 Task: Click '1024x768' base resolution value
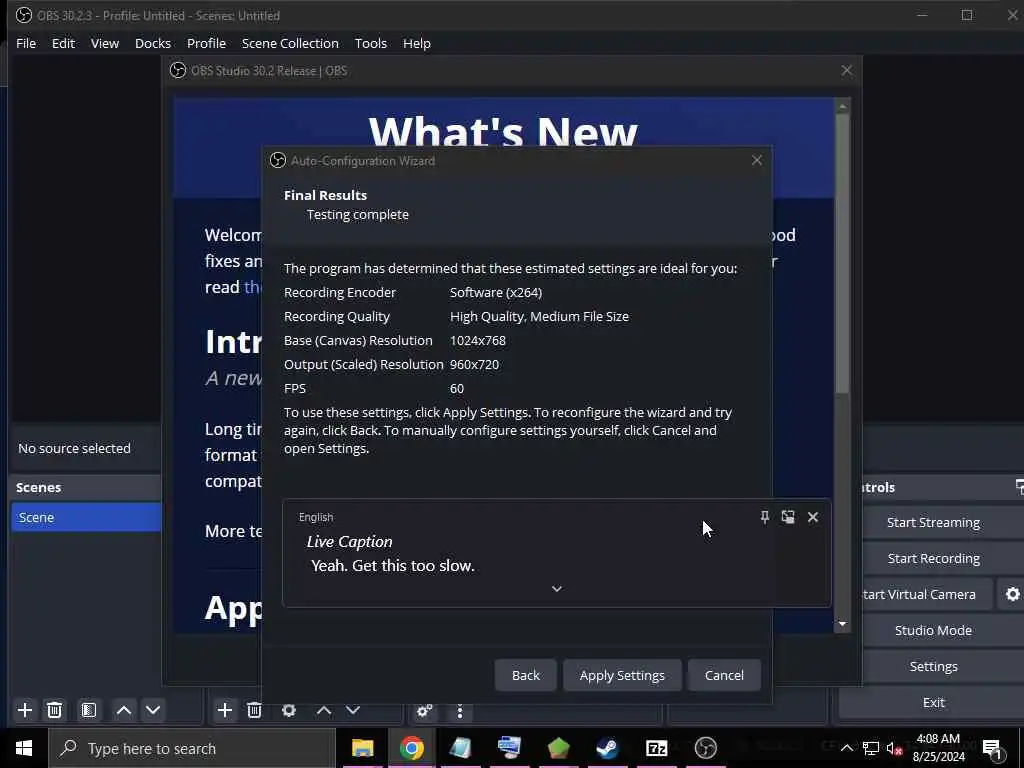pyautogui.click(x=477, y=340)
